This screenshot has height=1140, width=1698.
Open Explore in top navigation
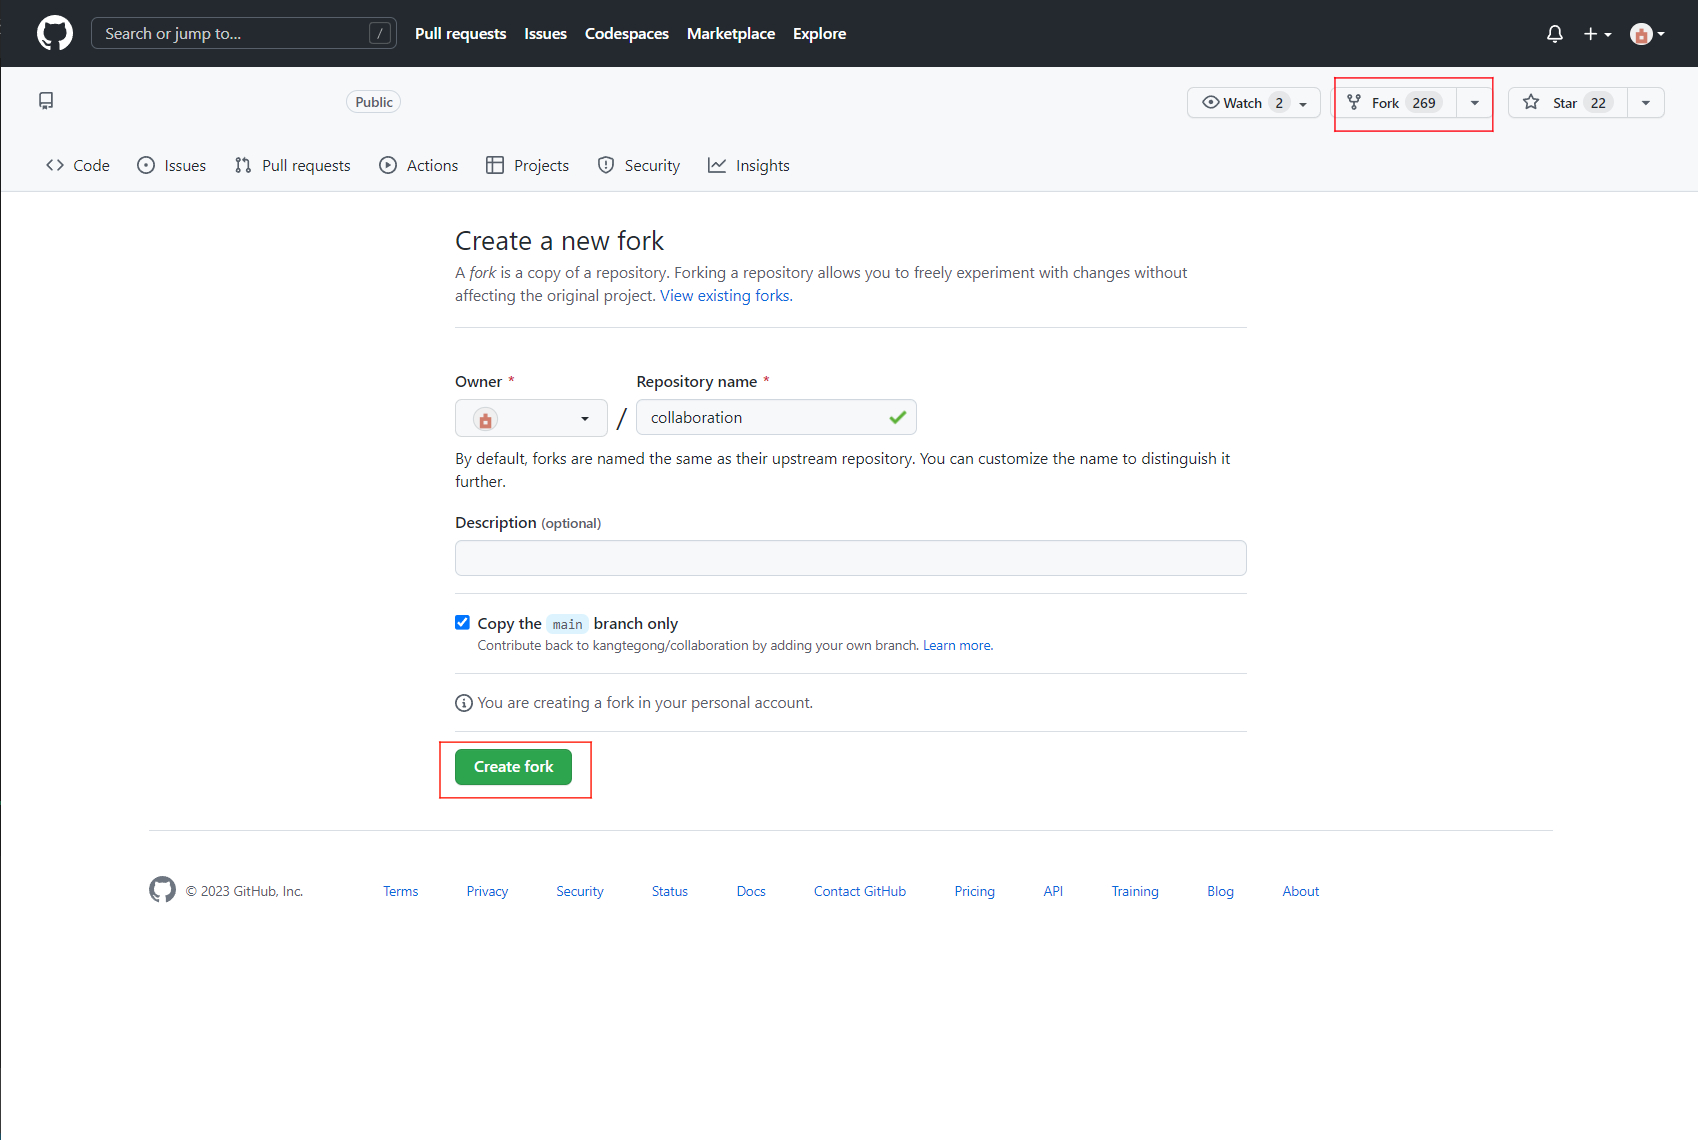pos(820,33)
